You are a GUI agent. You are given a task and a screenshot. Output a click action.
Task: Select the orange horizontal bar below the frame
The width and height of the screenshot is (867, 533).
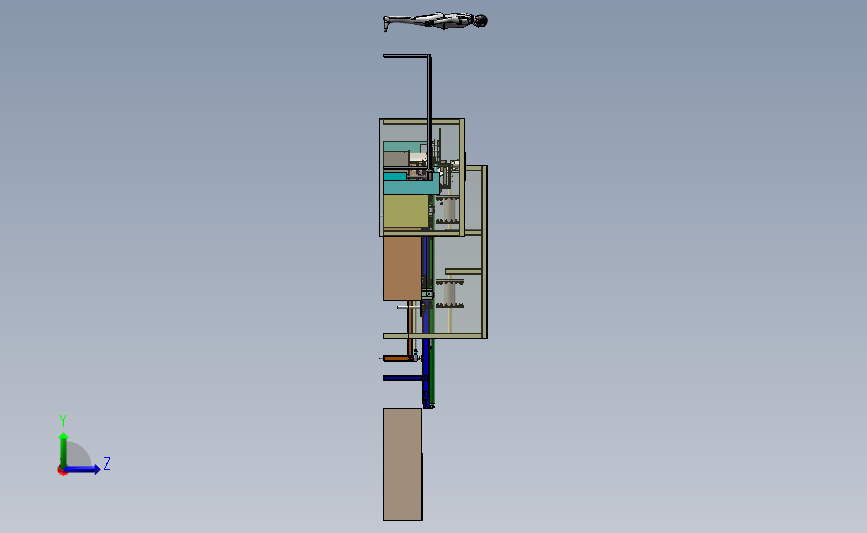coord(398,359)
